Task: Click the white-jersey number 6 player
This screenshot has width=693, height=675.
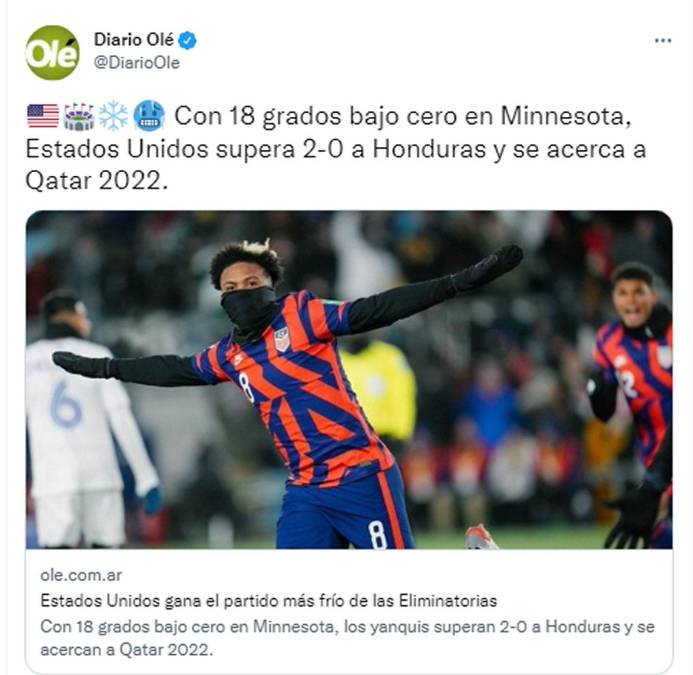Action: point(88,420)
